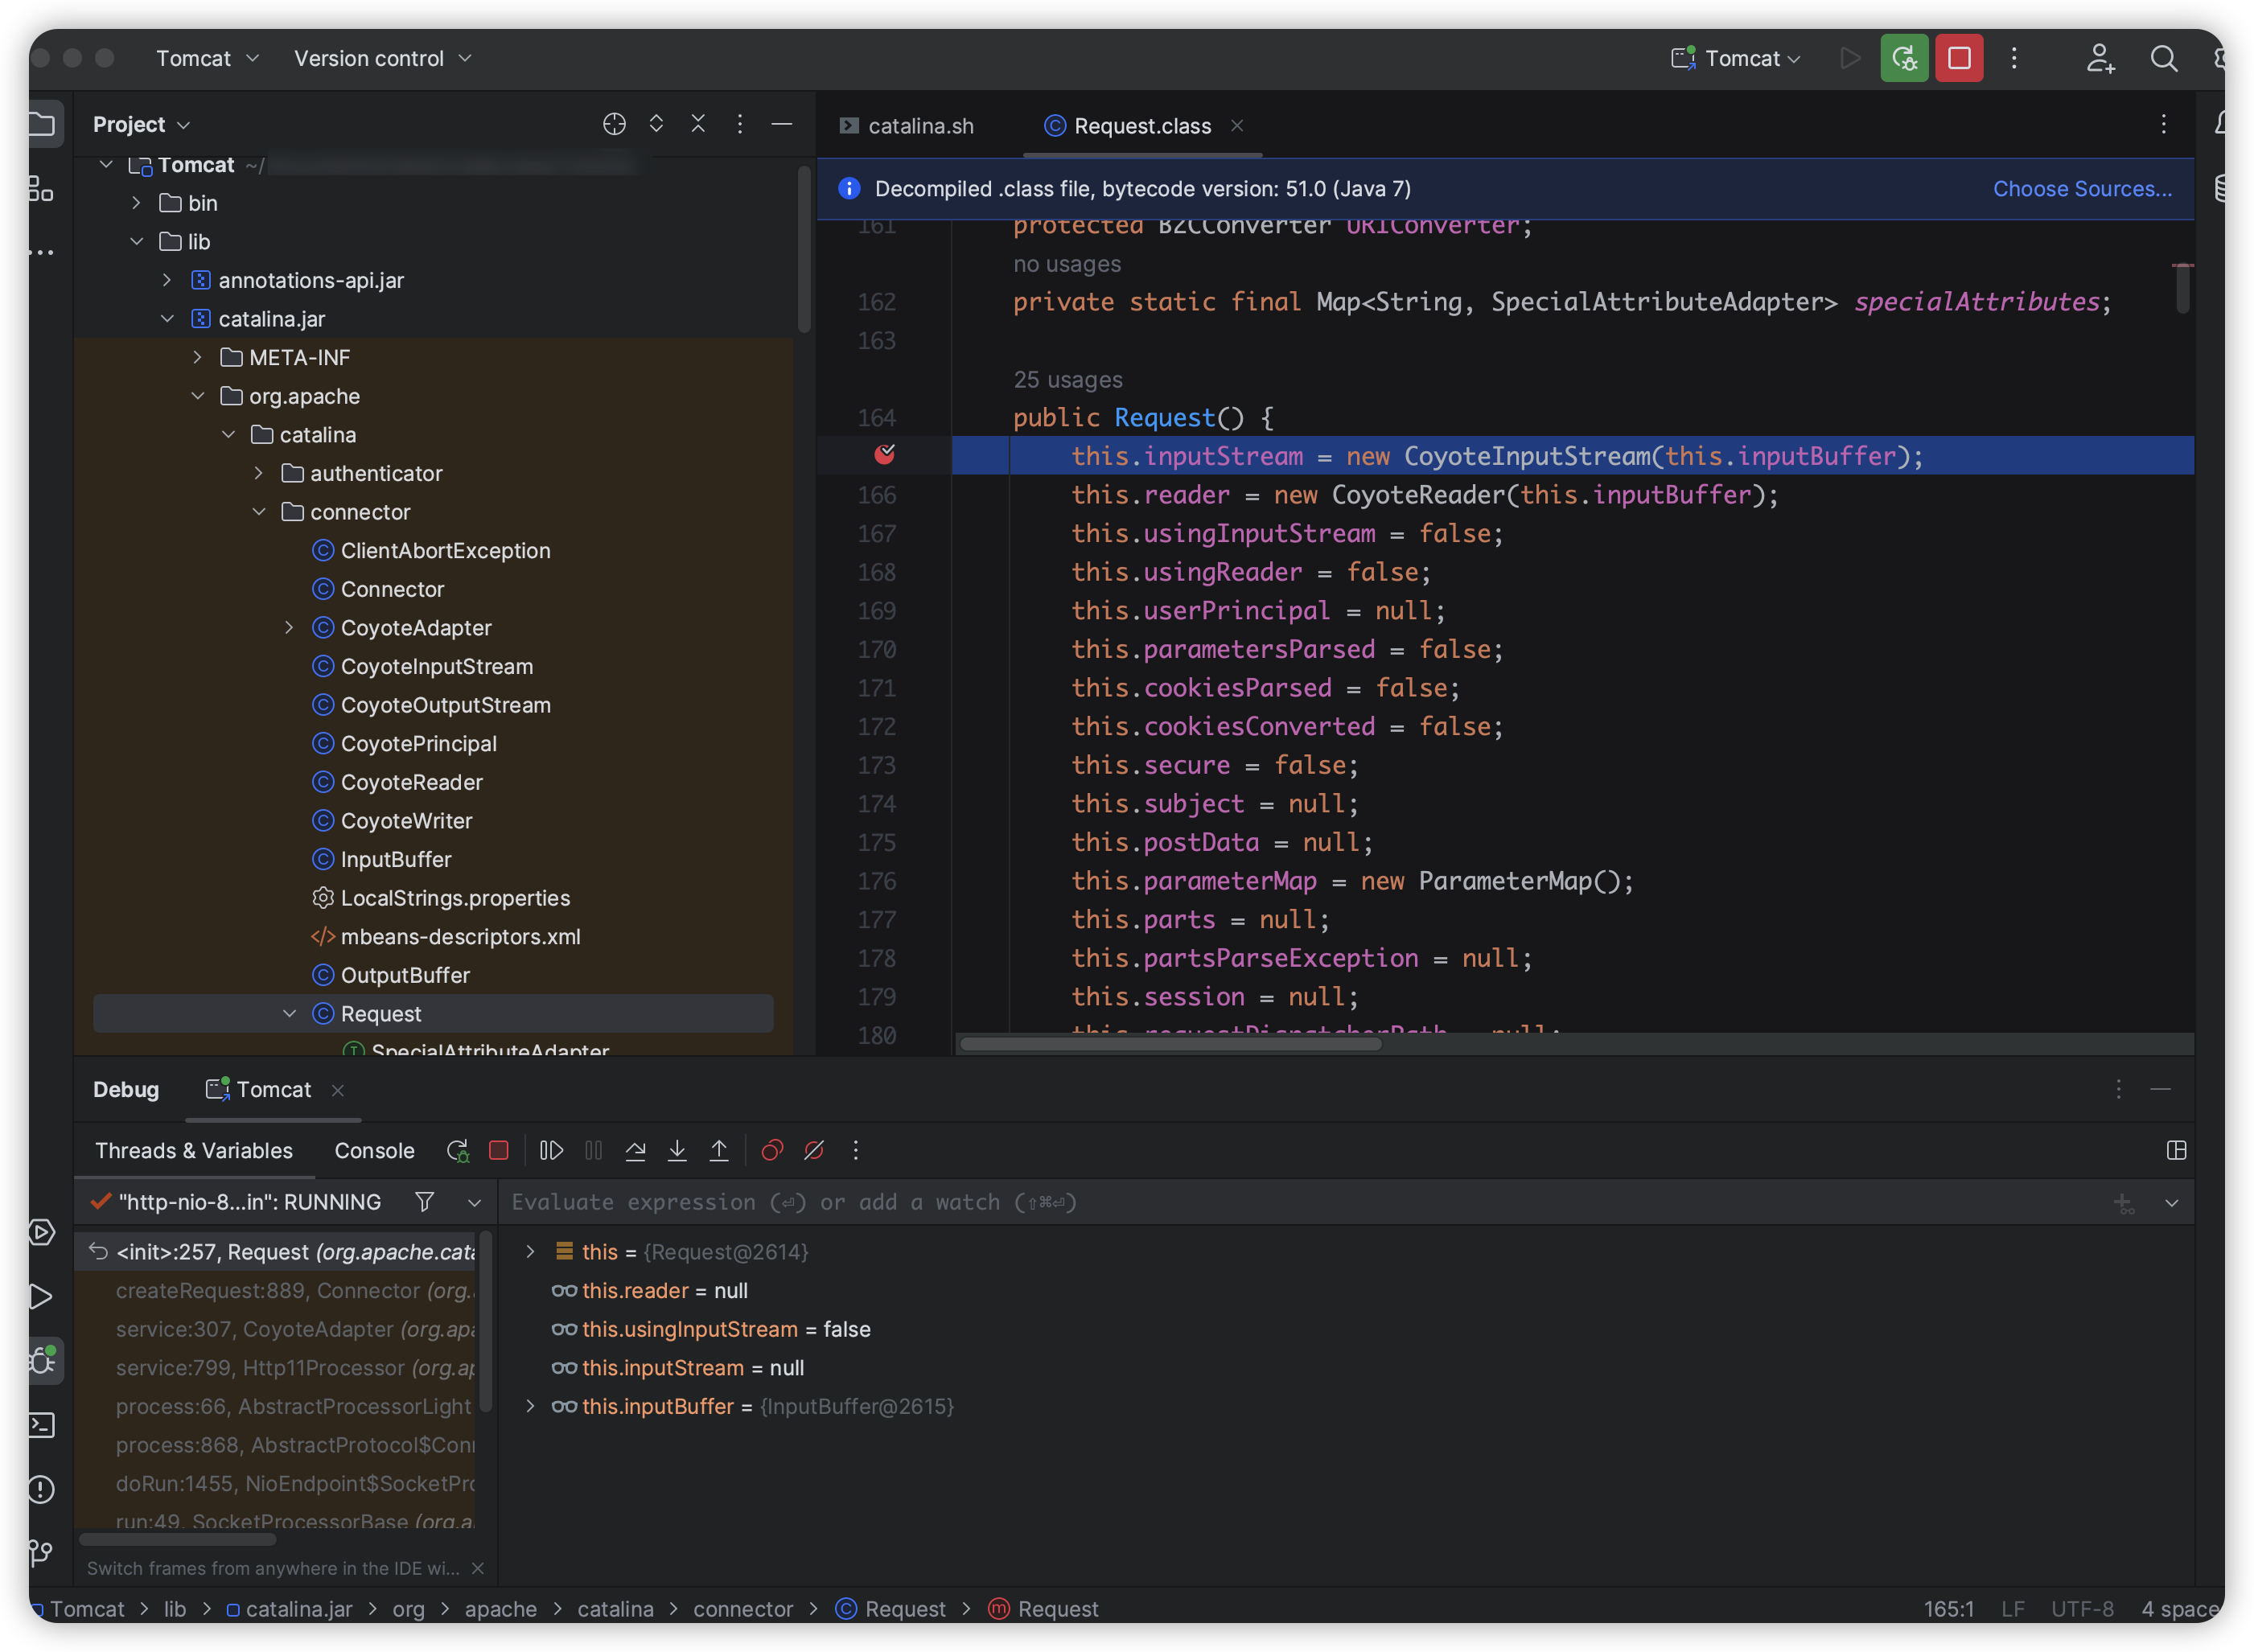Open more debug toolbar actions

coord(856,1150)
